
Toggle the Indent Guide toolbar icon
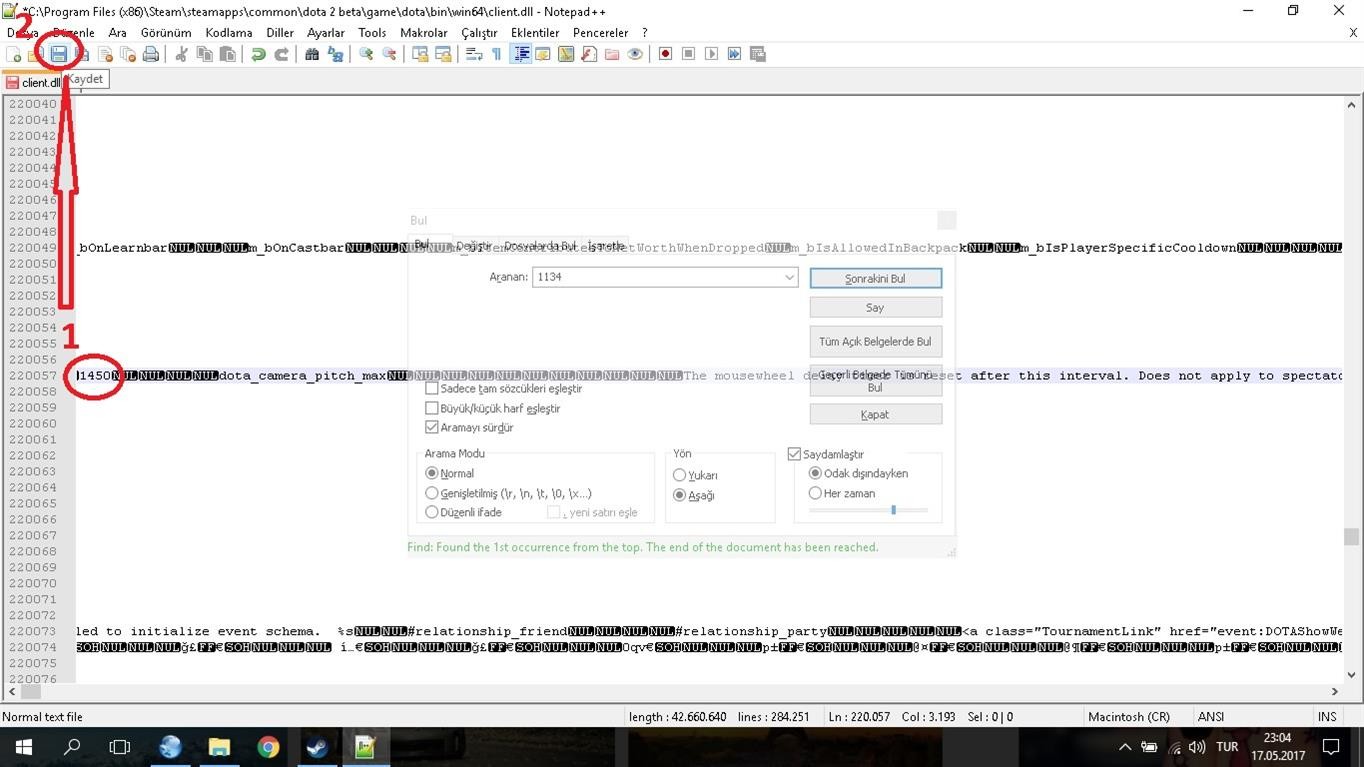(x=521, y=54)
